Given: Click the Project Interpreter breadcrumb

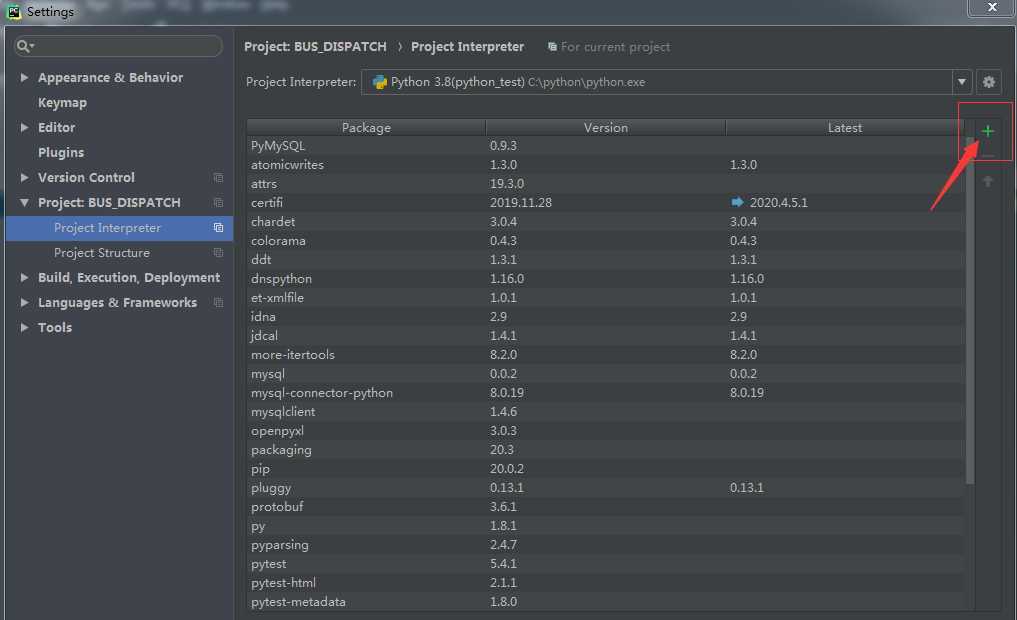Looking at the screenshot, I should click(x=467, y=47).
